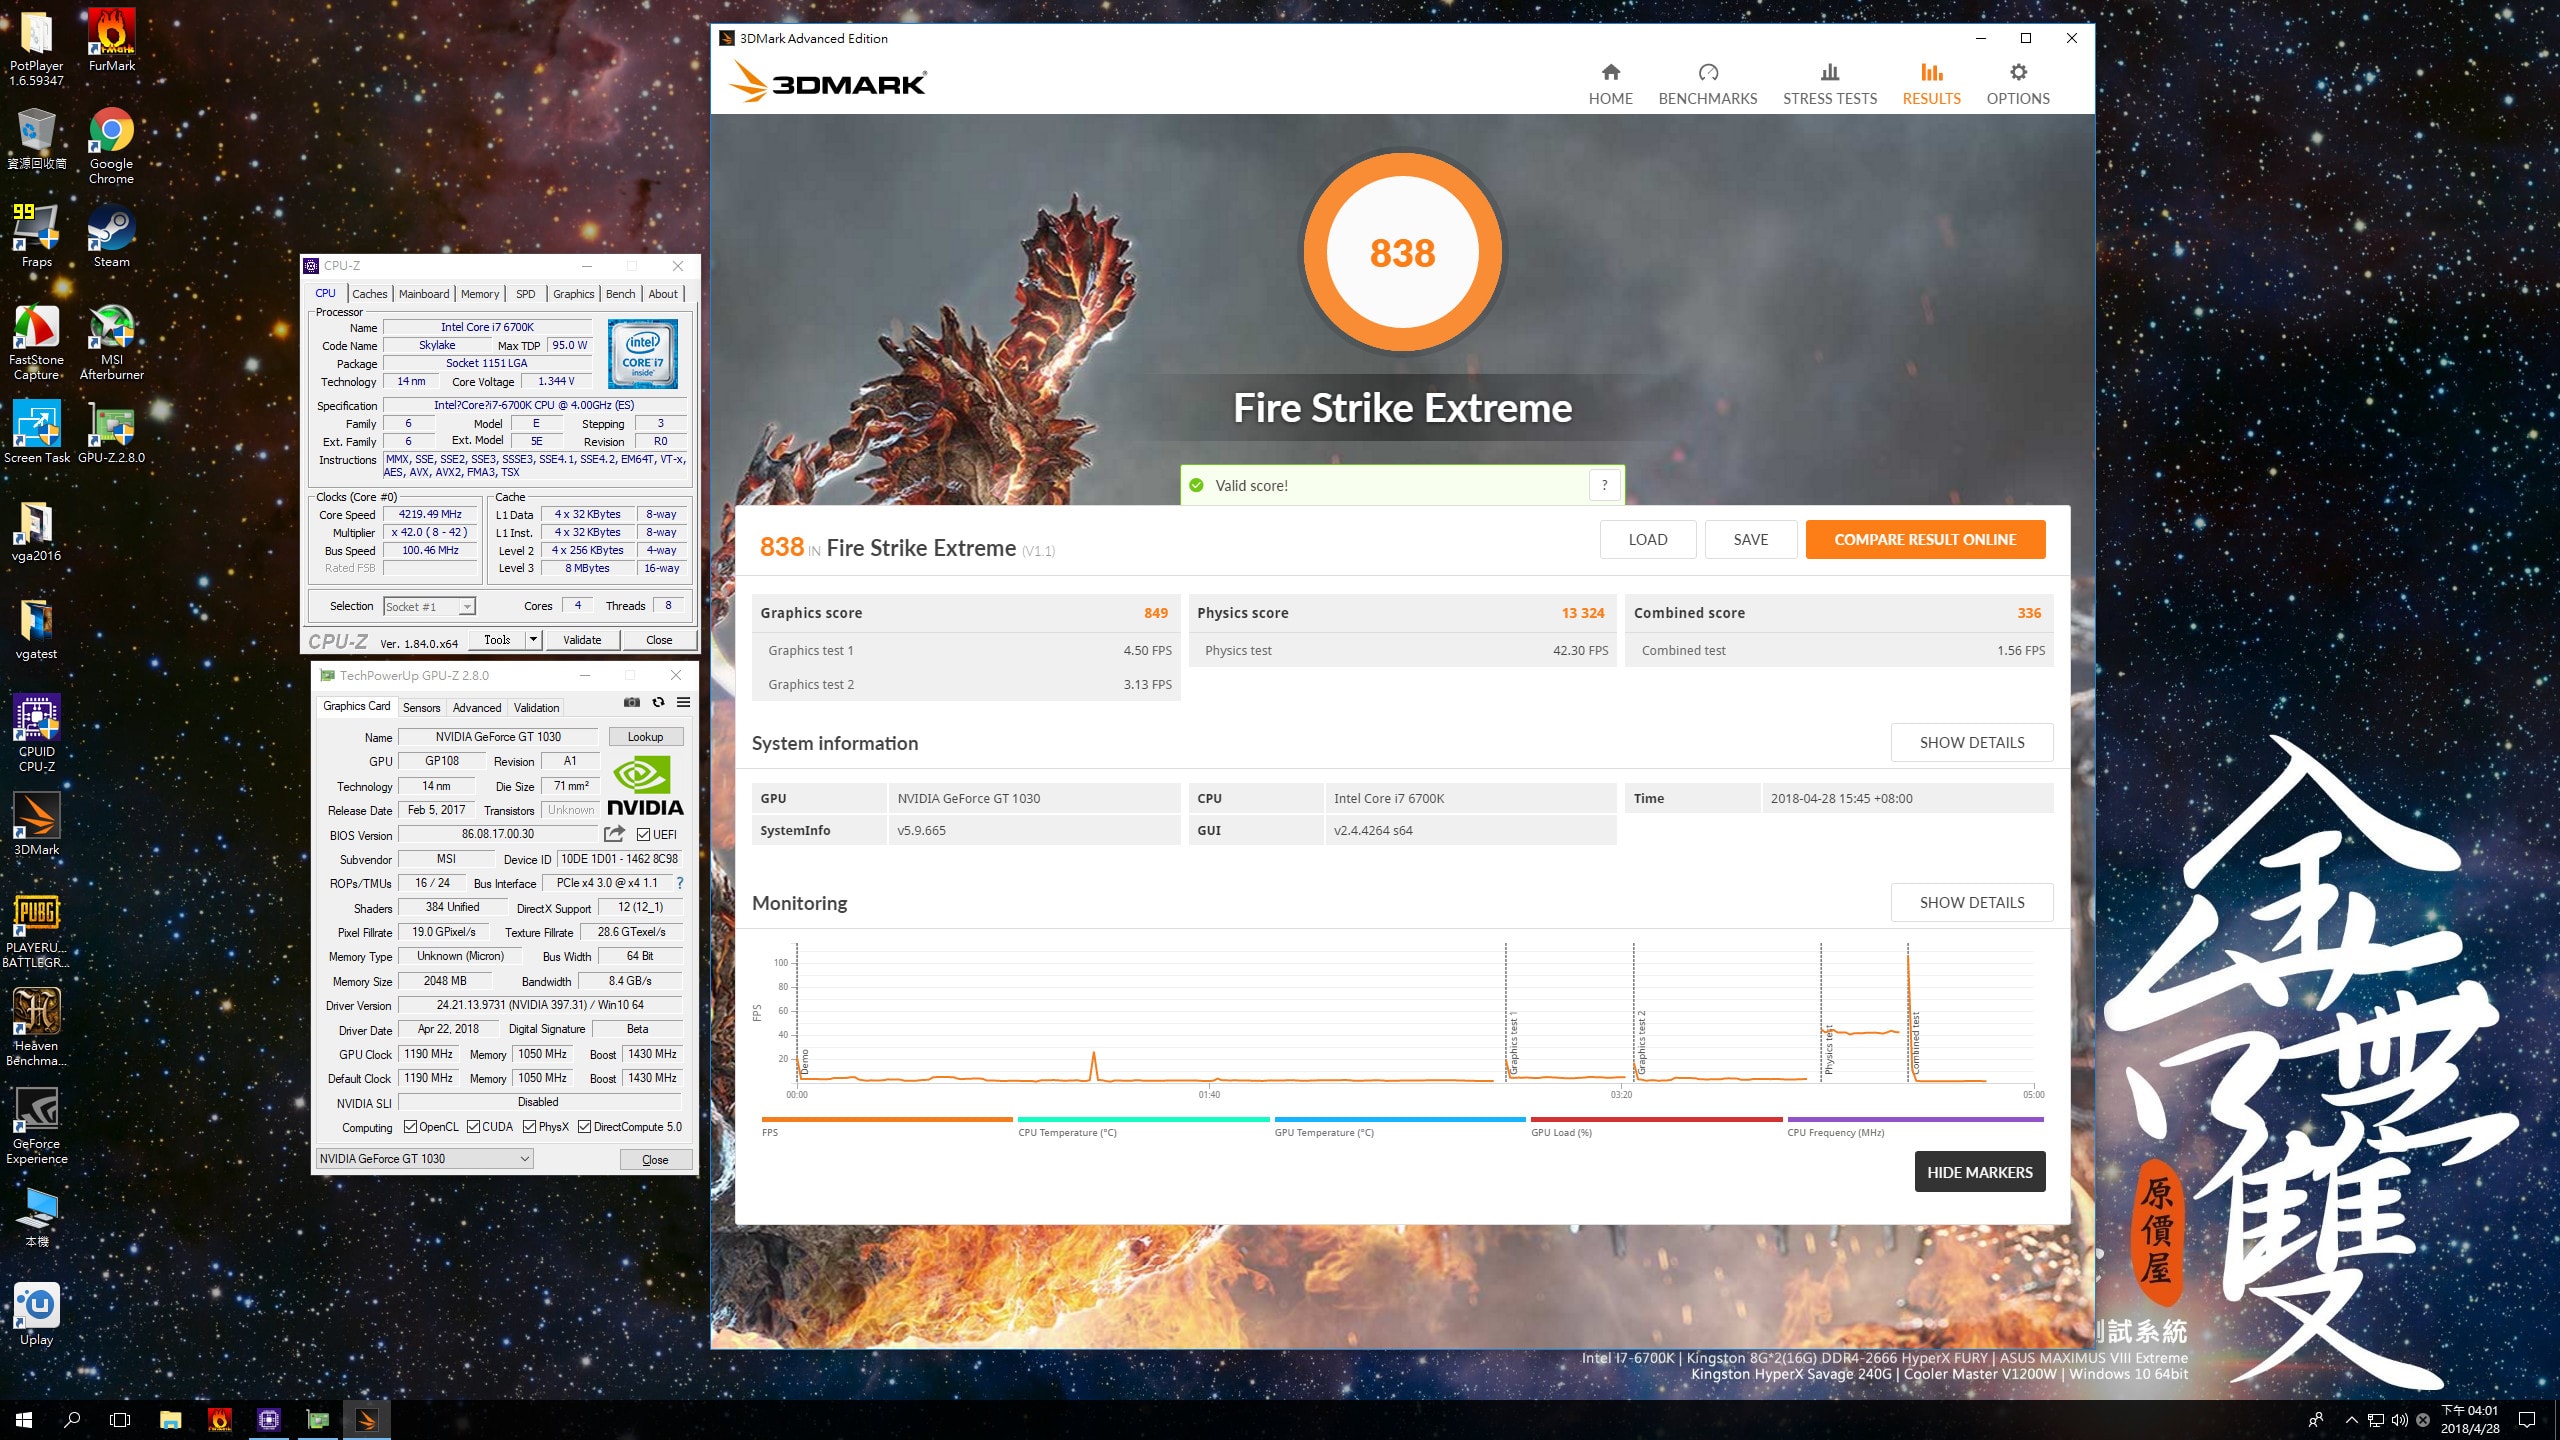The height and width of the screenshot is (1440, 2560).
Task: Open the Bench tab in CPU-Z
Action: tap(620, 294)
